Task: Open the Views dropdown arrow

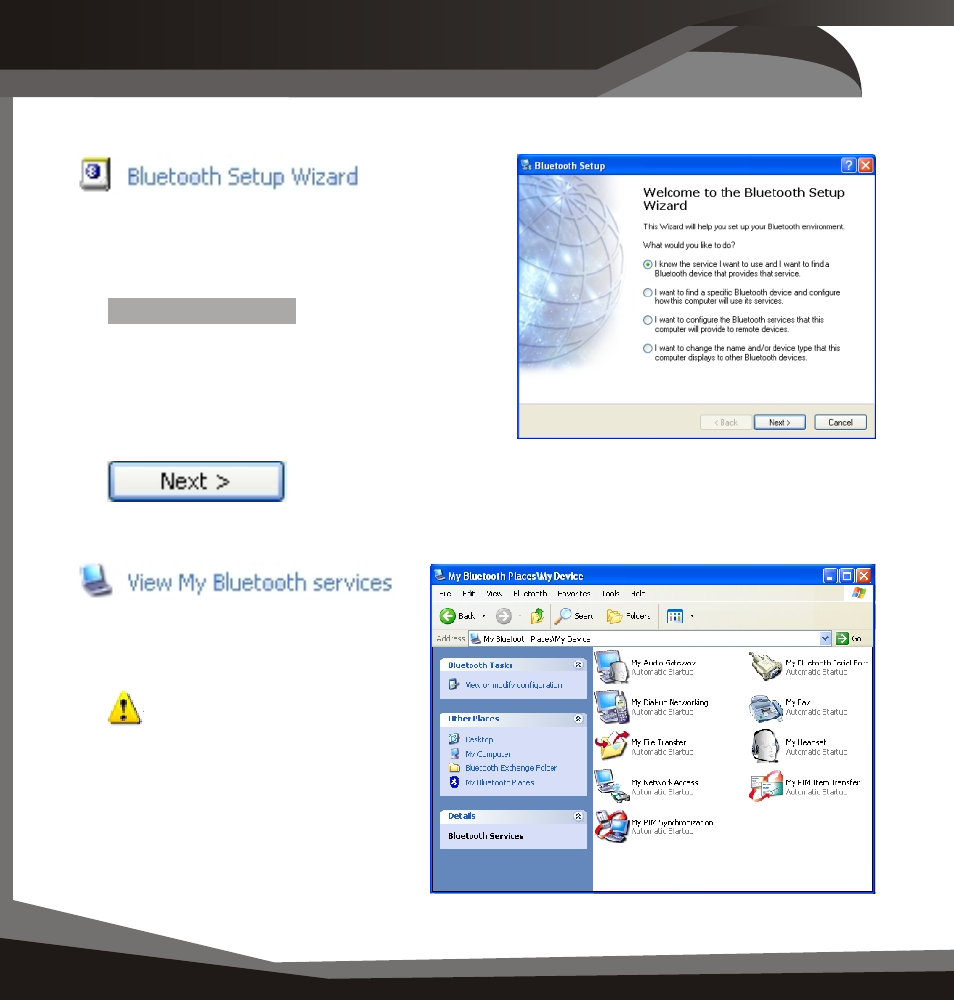Action: [692, 616]
